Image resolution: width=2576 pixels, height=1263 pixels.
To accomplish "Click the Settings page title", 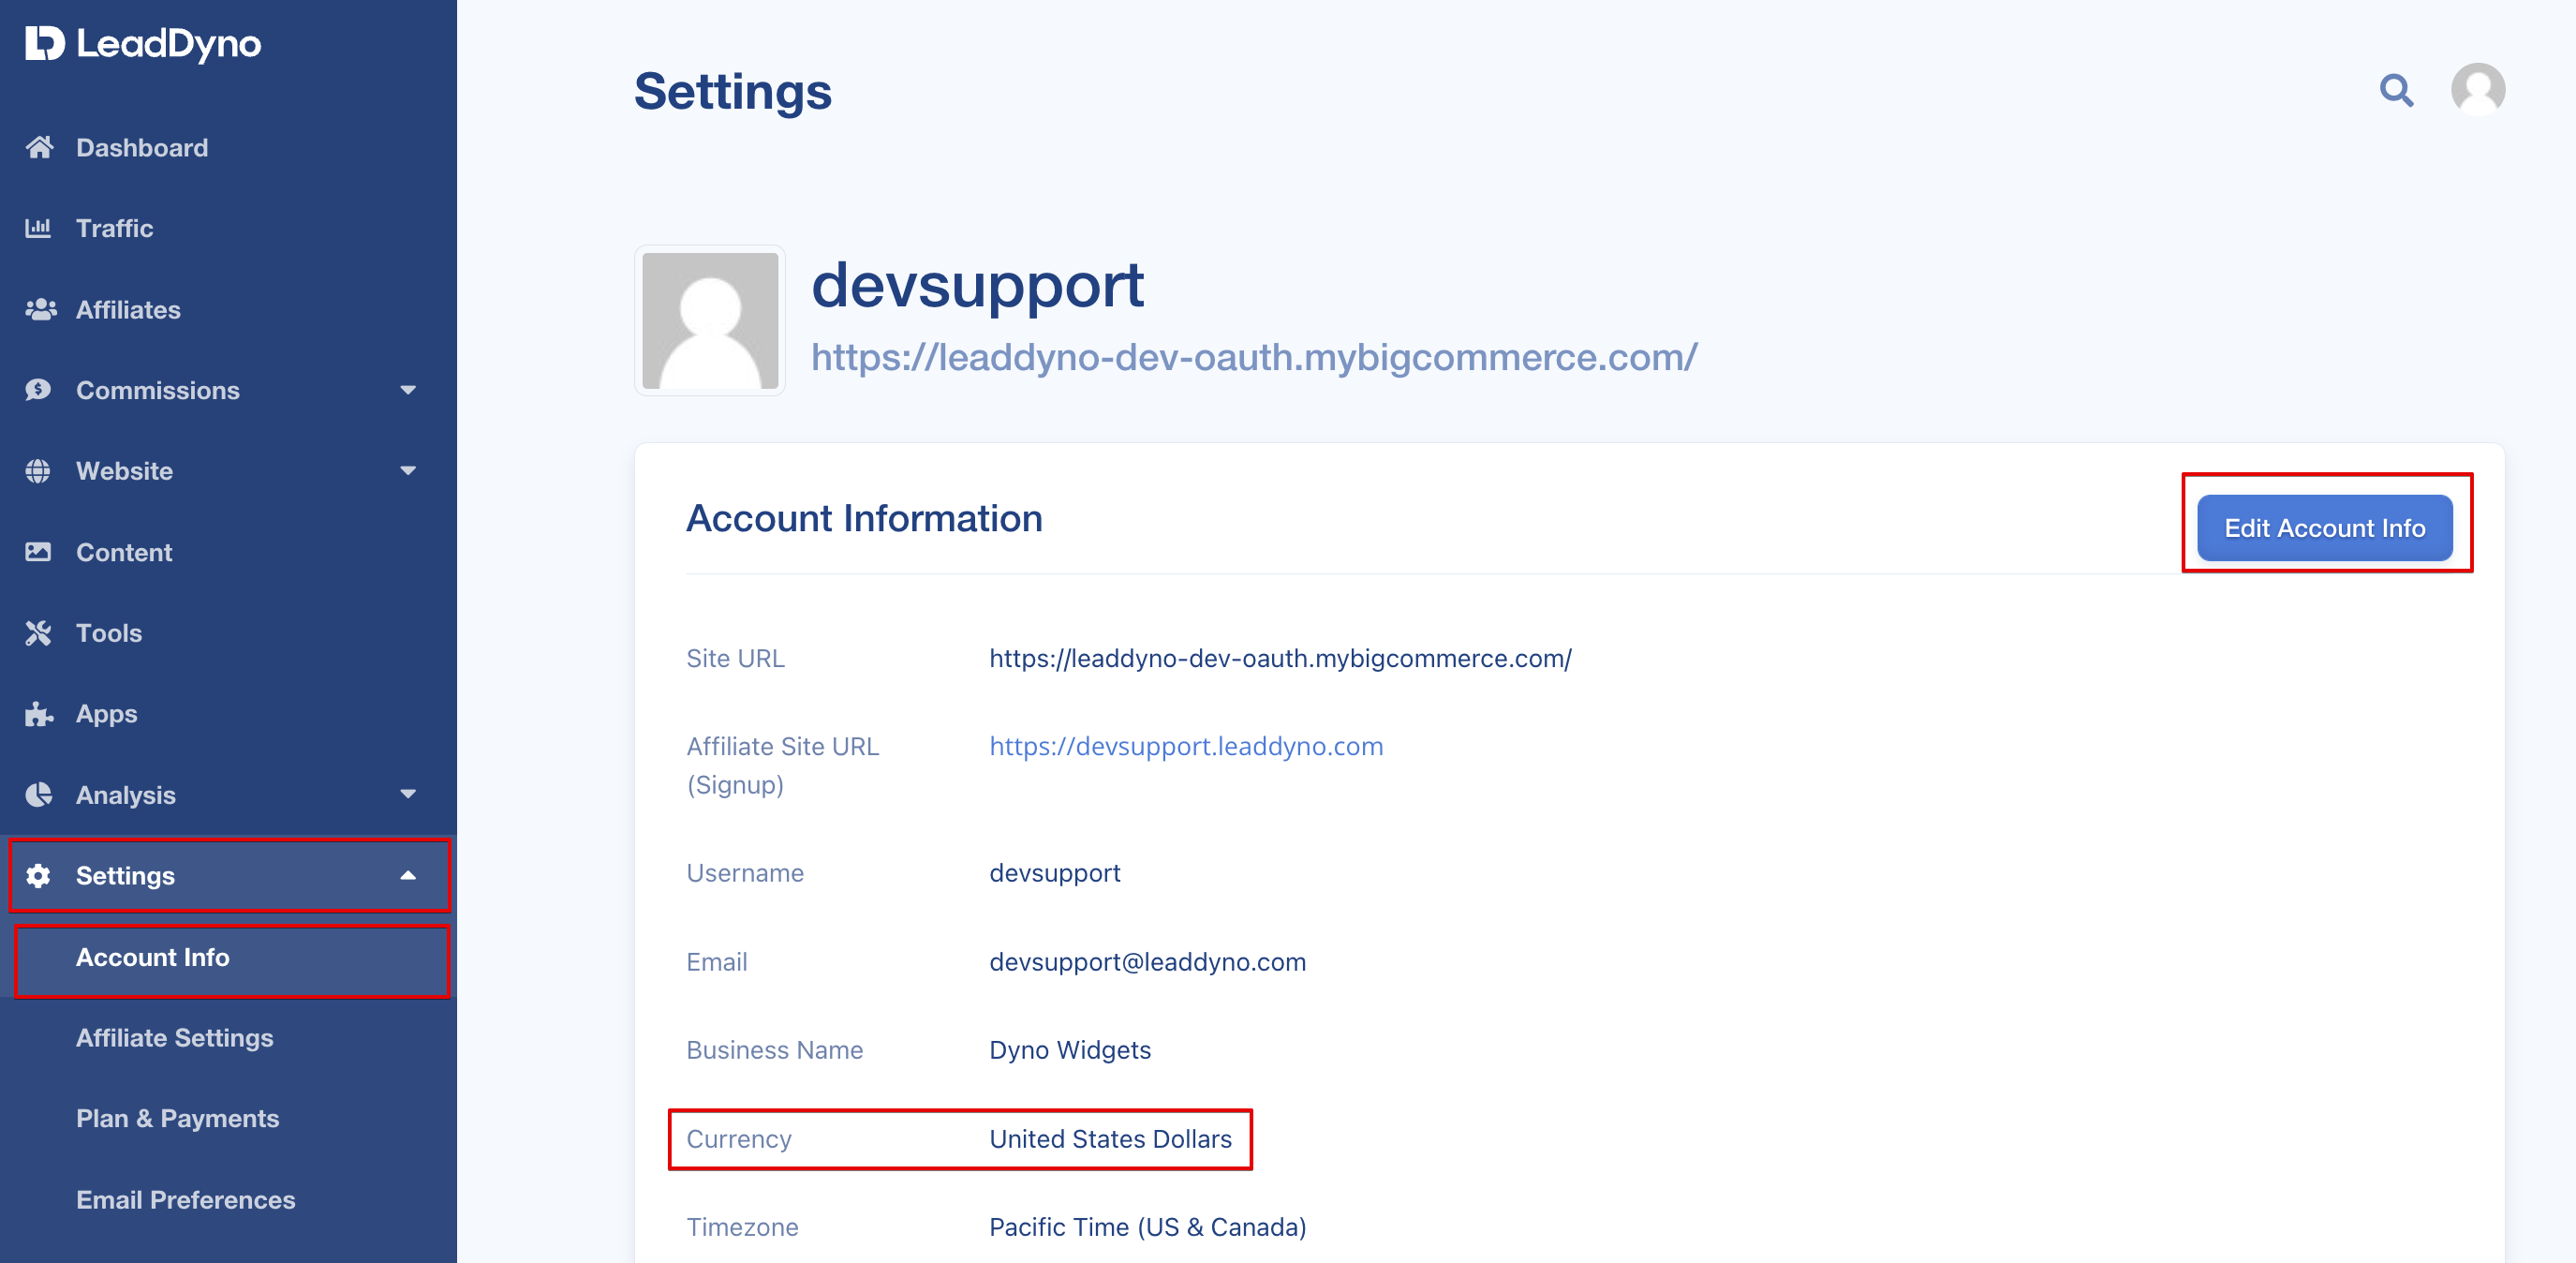I will click(733, 91).
